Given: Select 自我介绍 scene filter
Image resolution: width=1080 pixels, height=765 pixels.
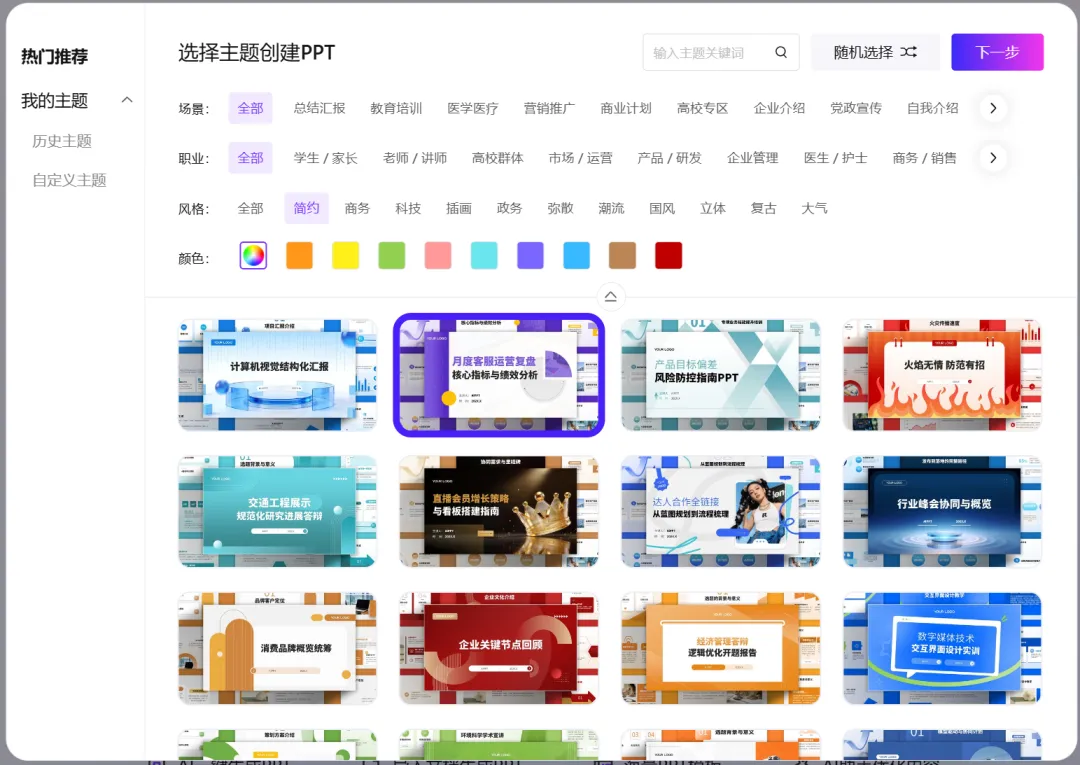Looking at the screenshot, I should point(933,108).
